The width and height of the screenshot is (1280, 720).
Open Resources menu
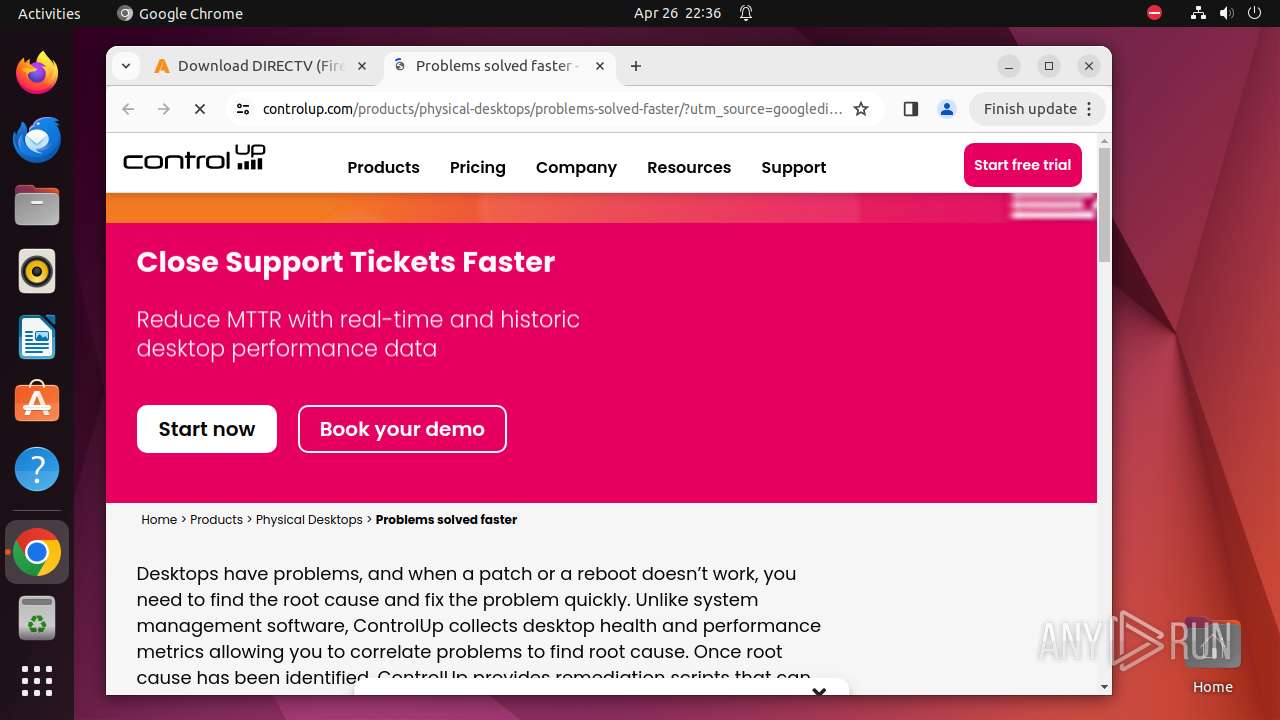point(689,167)
